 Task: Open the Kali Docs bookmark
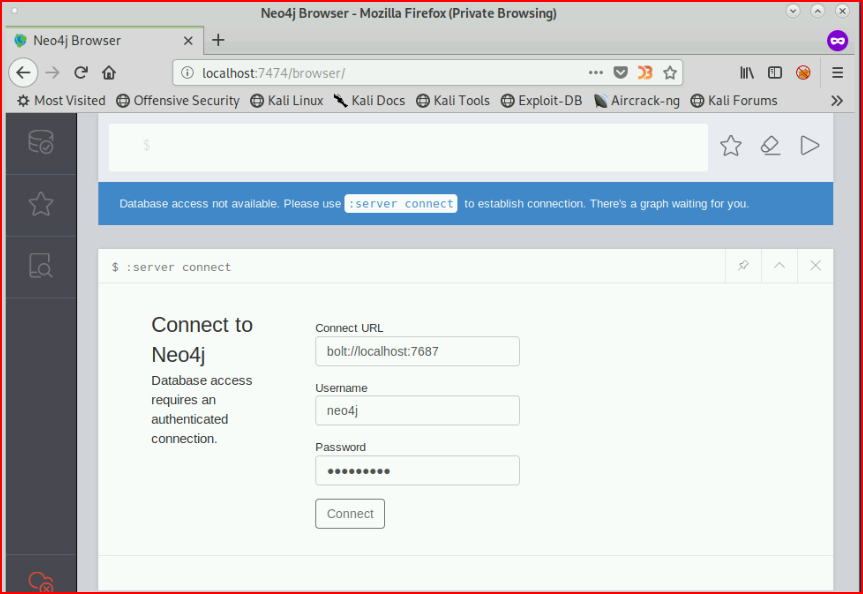click(x=369, y=101)
